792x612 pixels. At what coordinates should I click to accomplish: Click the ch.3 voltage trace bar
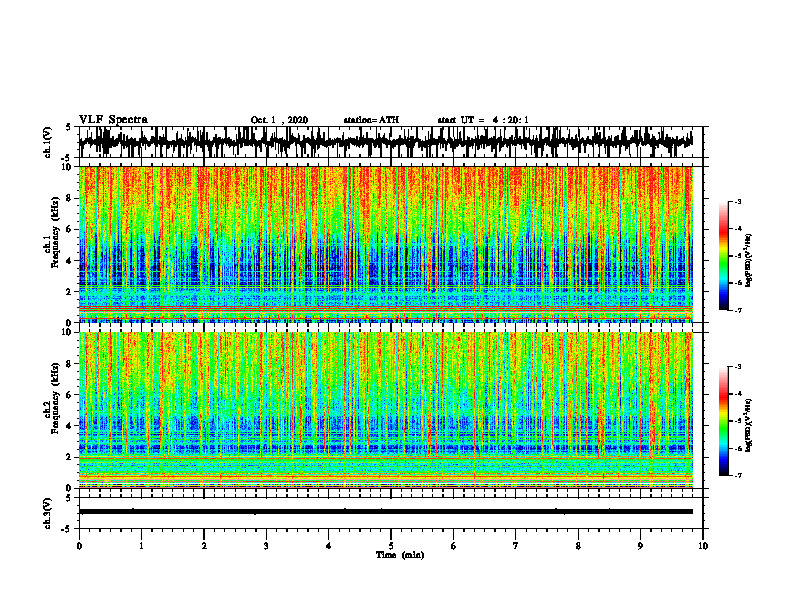386,512
